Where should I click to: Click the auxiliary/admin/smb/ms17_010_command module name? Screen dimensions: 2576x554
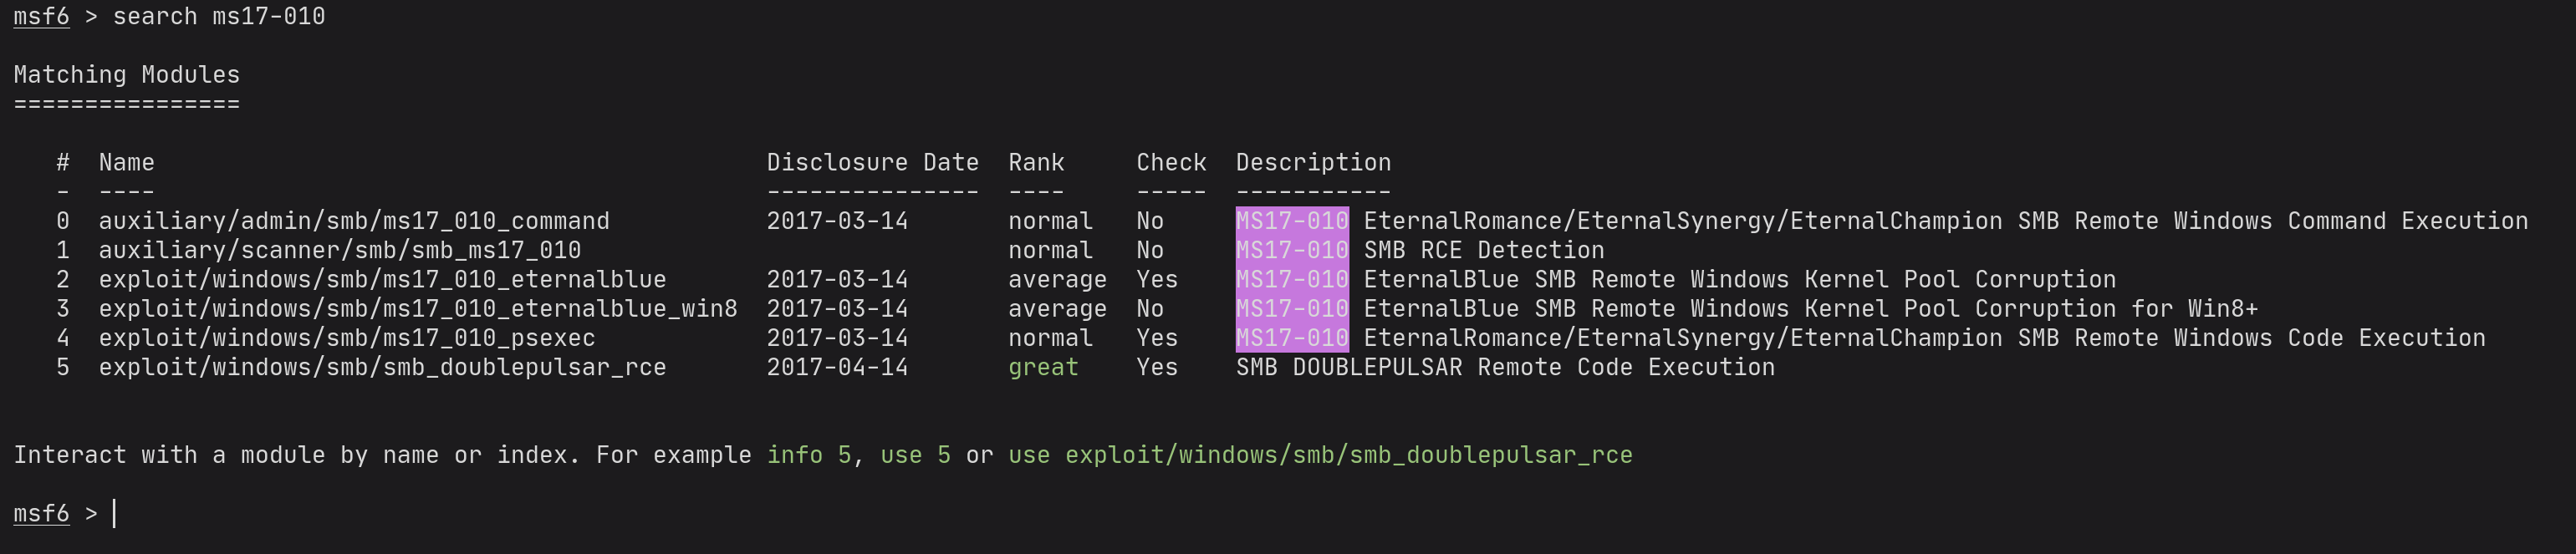coord(353,221)
